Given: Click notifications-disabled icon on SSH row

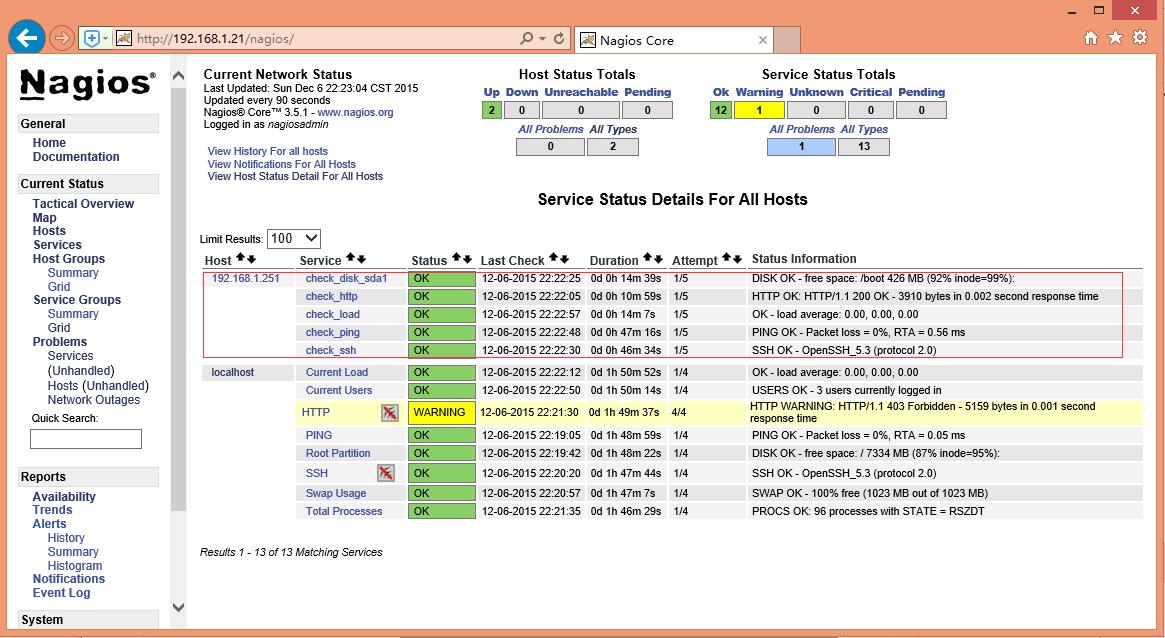Looking at the screenshot, I should pos(385,473).
